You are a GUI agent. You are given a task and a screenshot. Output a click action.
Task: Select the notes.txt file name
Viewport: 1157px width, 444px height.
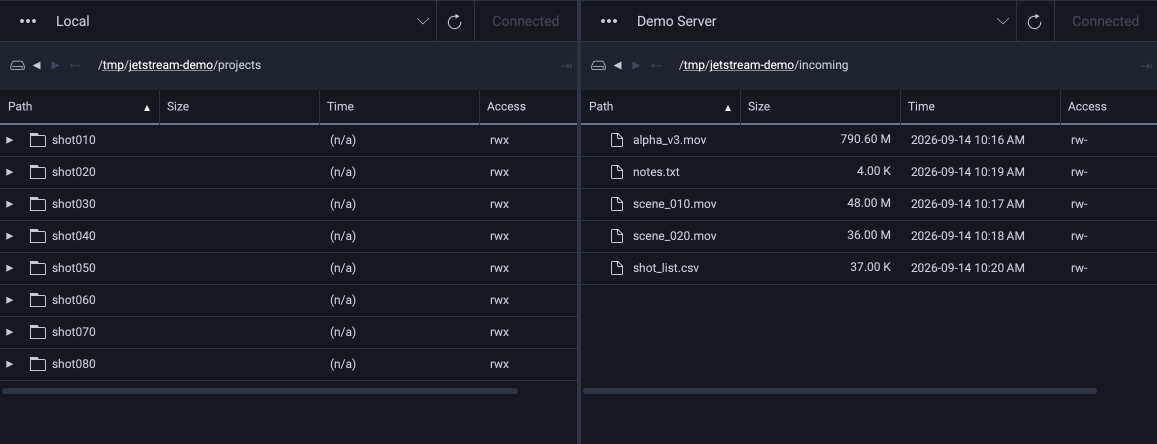[656, 172]
